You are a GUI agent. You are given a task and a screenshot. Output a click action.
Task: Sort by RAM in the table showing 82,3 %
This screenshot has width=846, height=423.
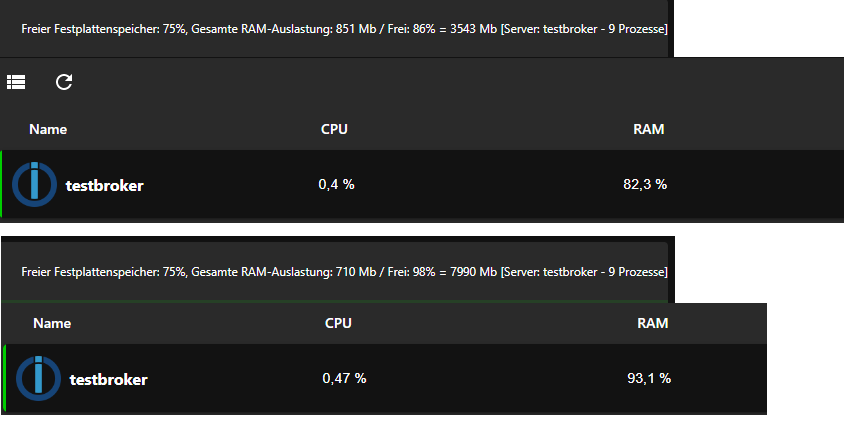click(649, 129)
